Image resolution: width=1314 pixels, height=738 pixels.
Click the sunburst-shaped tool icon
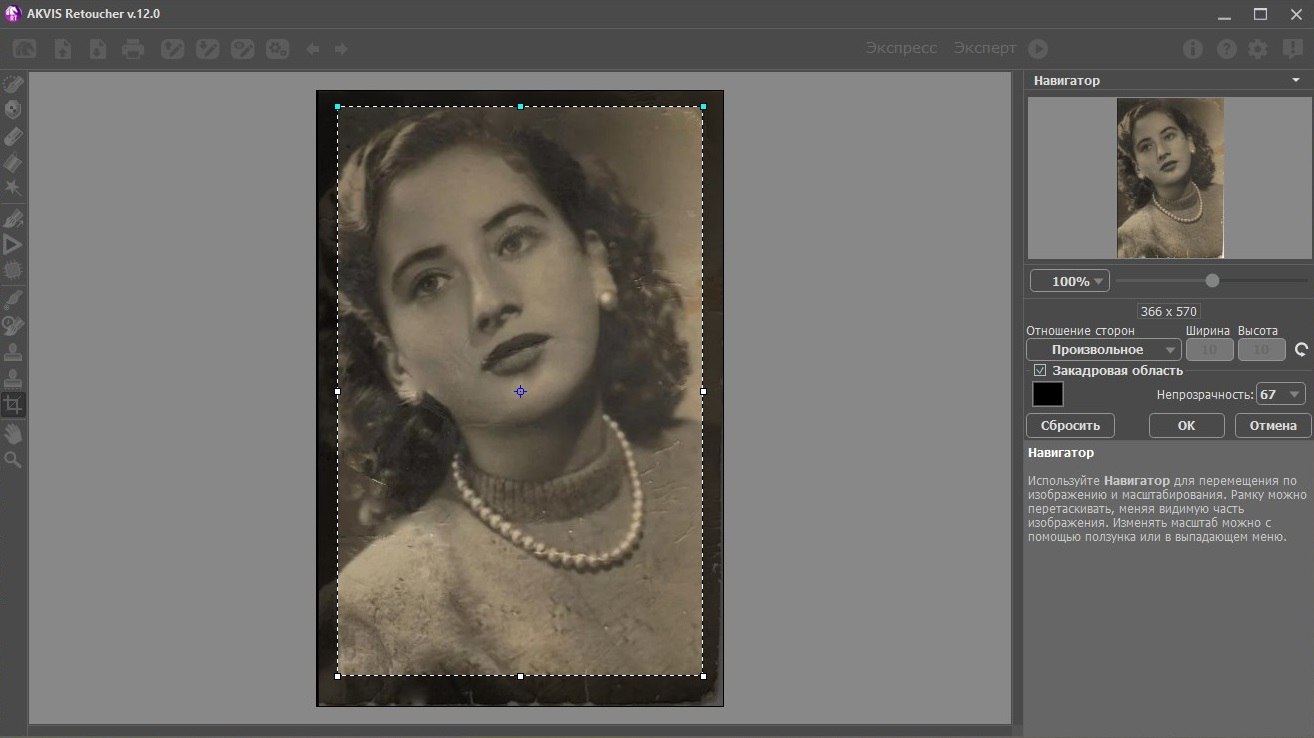tap(13, 270)
